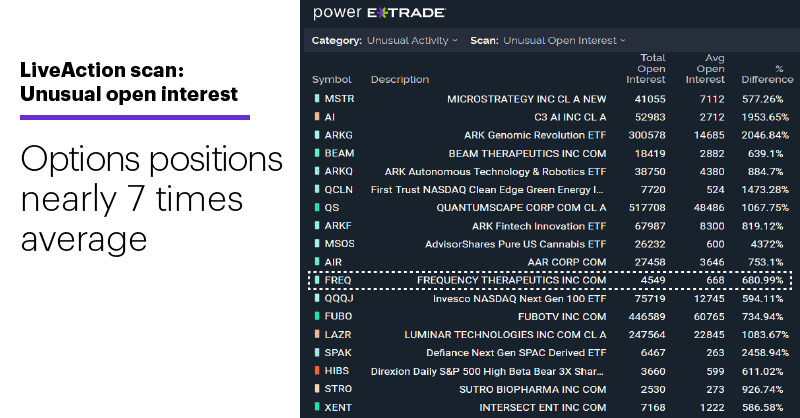The image size is (800, 418).
Task: Click the color marker beside FUBO
Action: tap(317, 316)
